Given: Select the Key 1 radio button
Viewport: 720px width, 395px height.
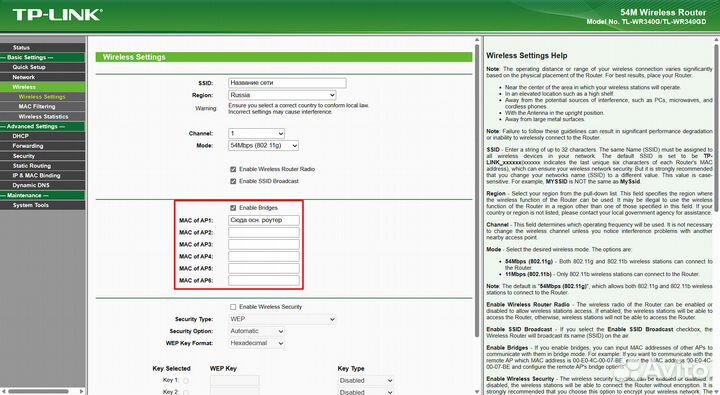Looking at the screenshot, I should coord(186,381).
